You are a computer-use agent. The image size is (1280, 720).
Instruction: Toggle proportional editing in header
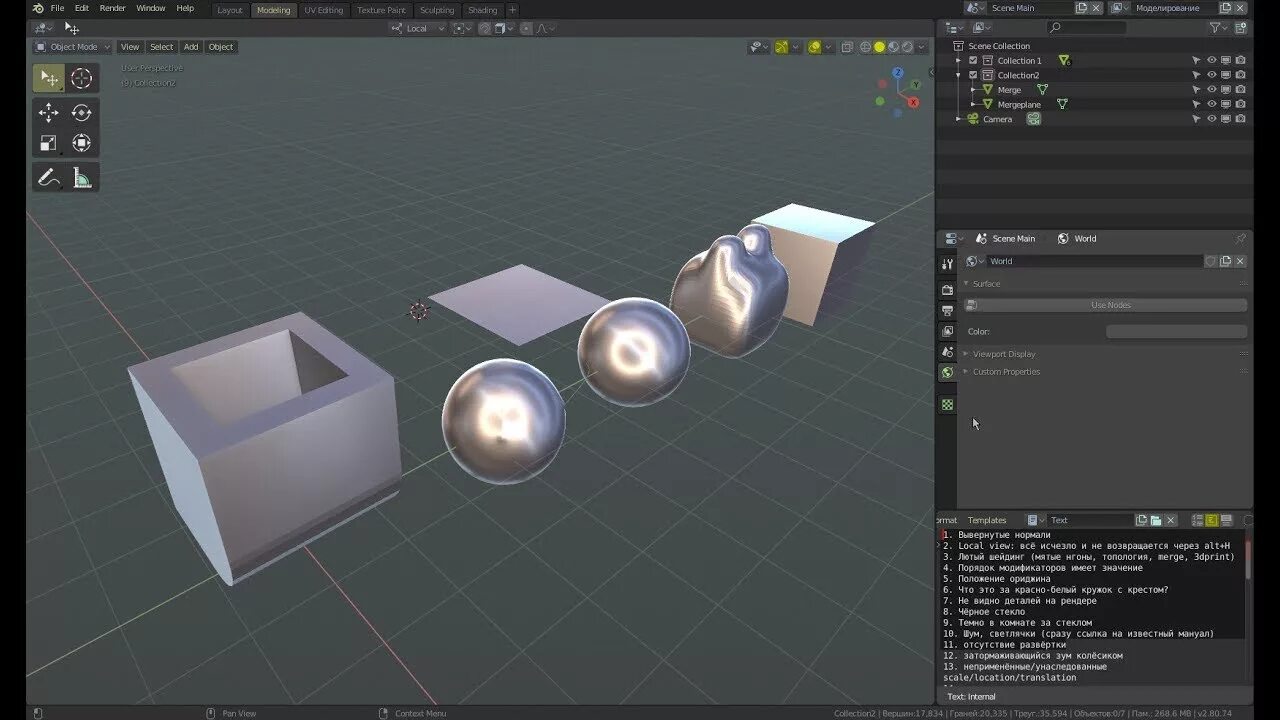(527, 28)
